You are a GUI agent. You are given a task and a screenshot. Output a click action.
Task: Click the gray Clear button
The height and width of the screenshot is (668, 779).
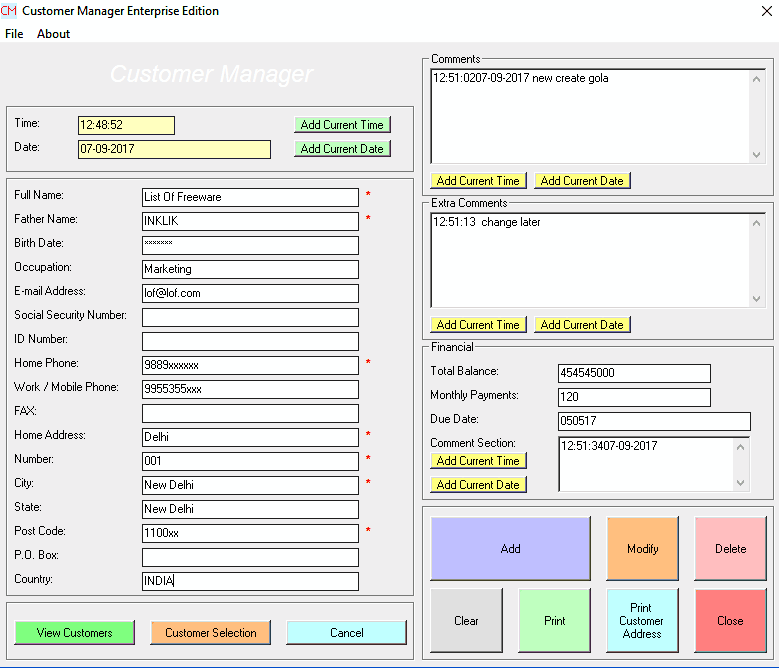466,621
